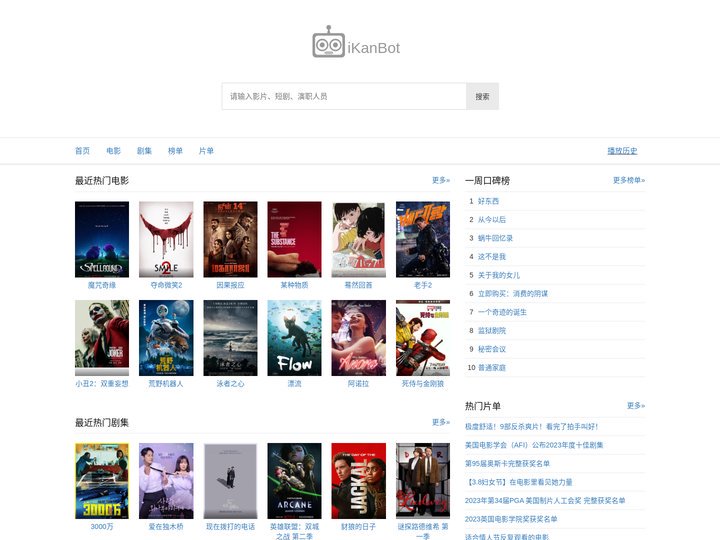
Task: Open rank 7 entry 一个奇迹的诞生
Action: [x=502, y=312]
